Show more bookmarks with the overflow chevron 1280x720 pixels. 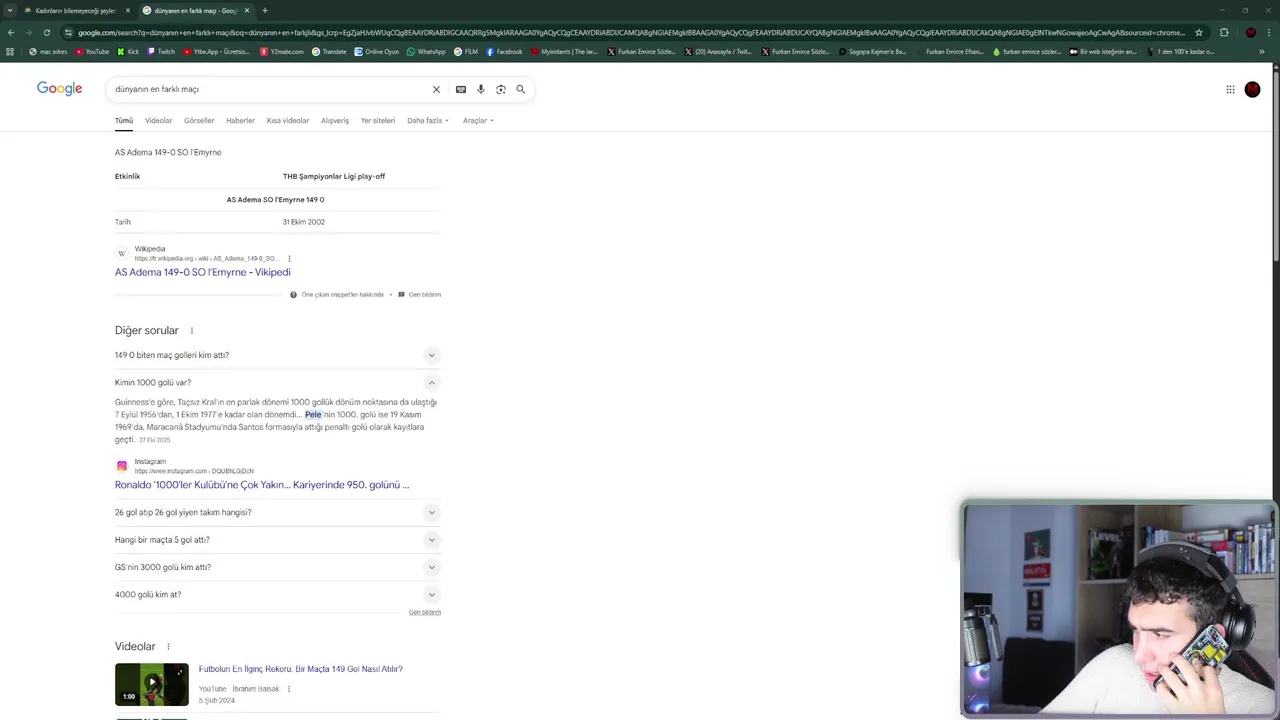(x=1262, y=51)
